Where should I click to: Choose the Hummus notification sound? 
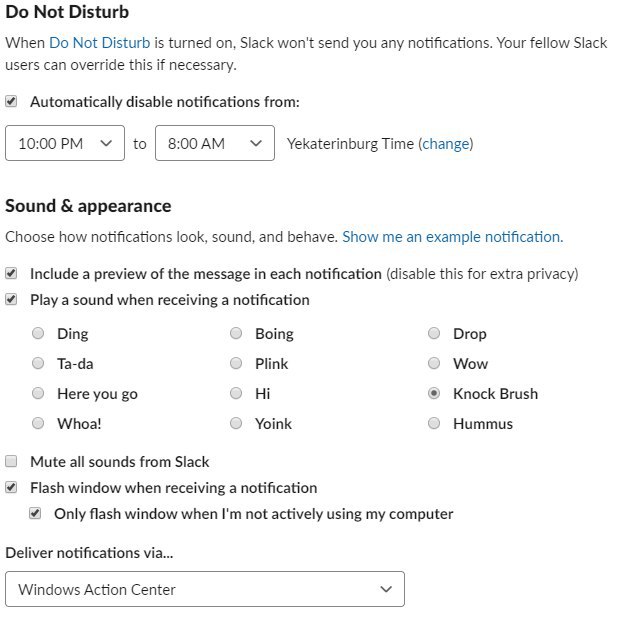click(x=434, y=423)
